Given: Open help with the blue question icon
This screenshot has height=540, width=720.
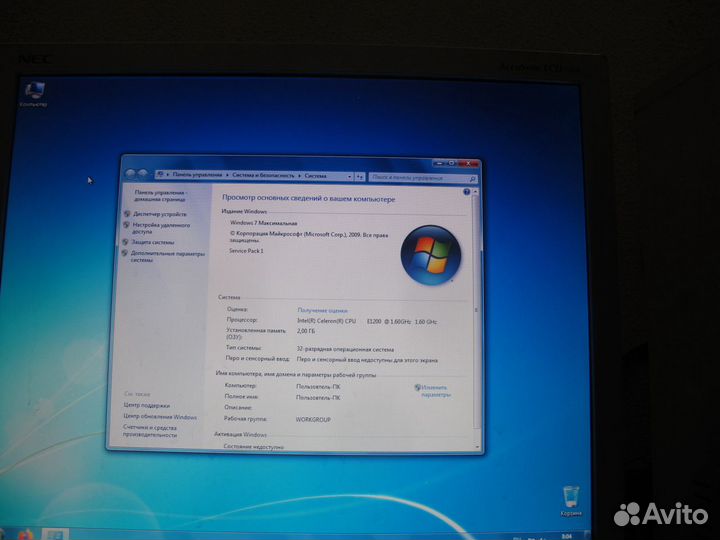Looking at the screenshot, I should point(467,192).
